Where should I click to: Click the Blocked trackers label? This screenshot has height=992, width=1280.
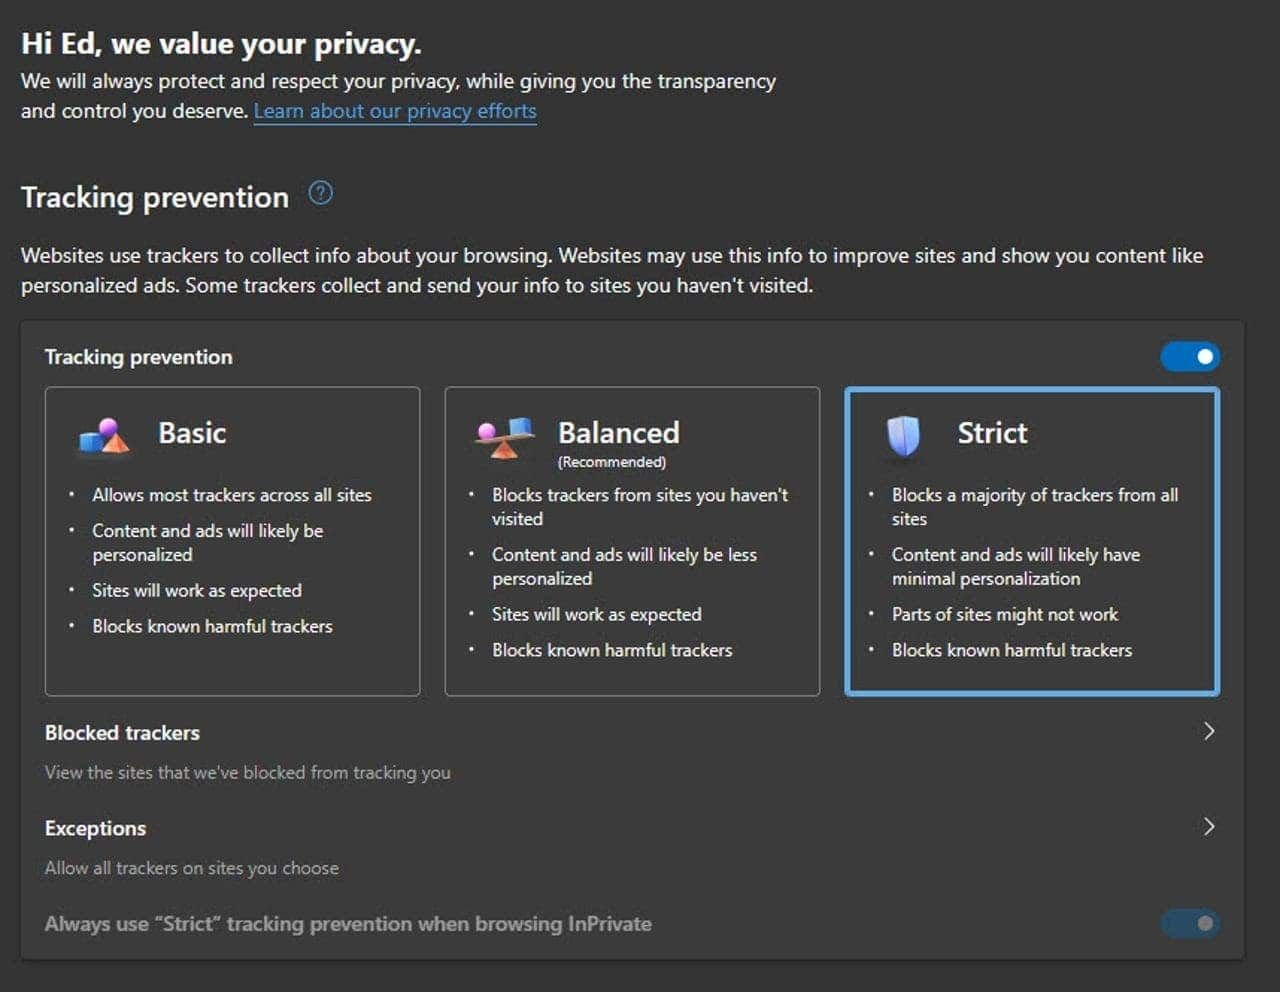tap(122, 733)
